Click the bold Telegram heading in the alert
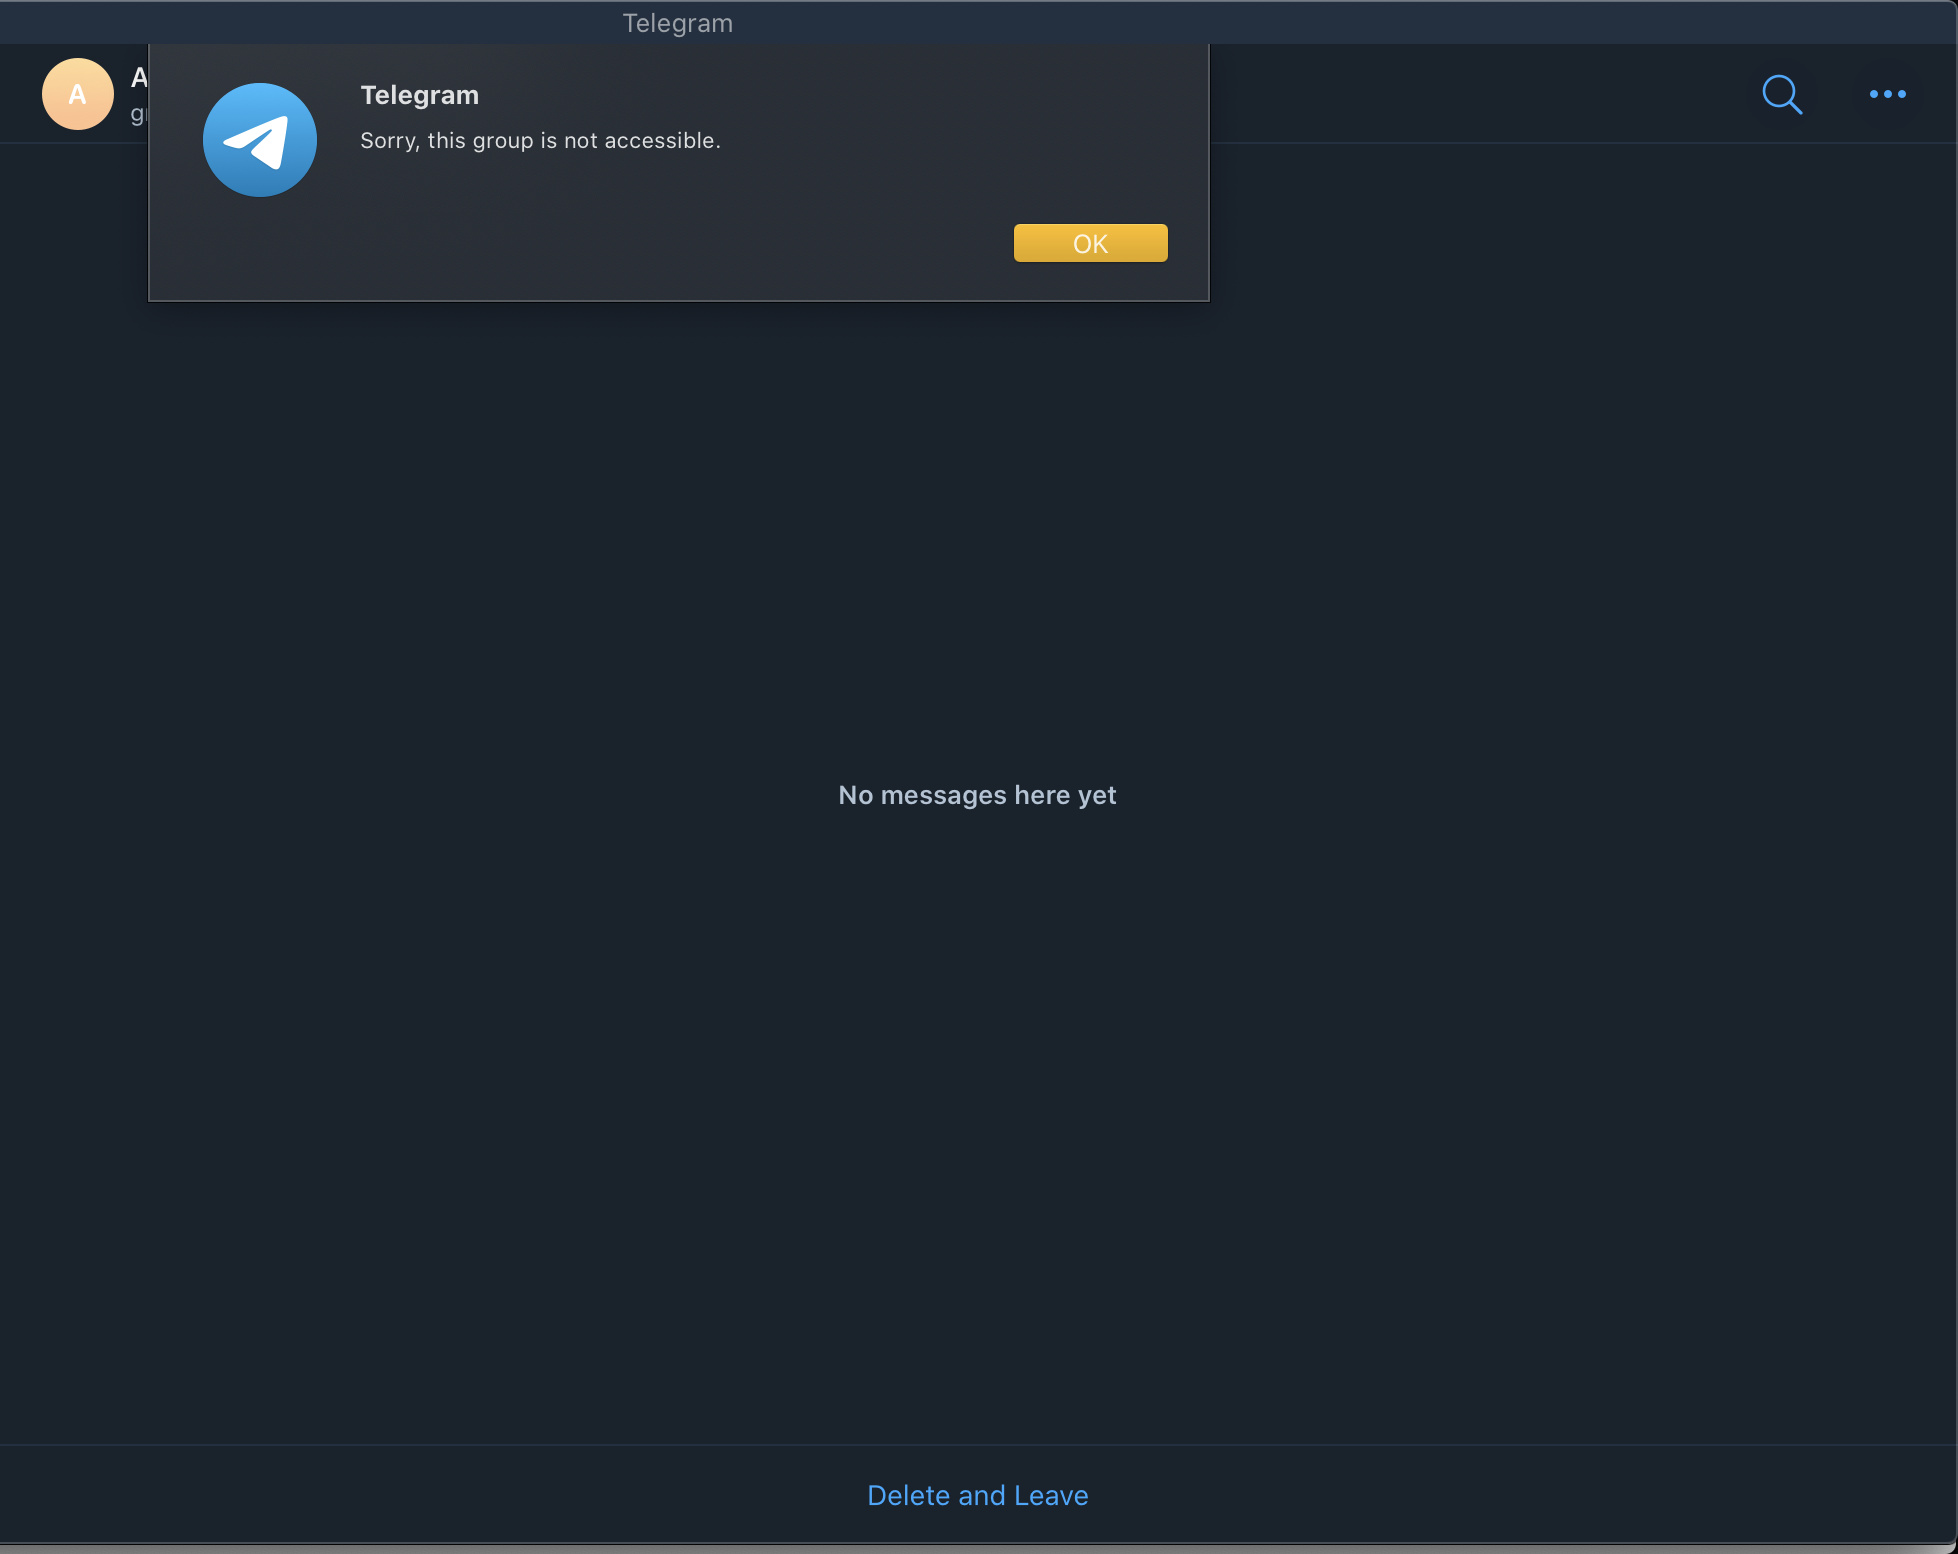 (419, 95)
